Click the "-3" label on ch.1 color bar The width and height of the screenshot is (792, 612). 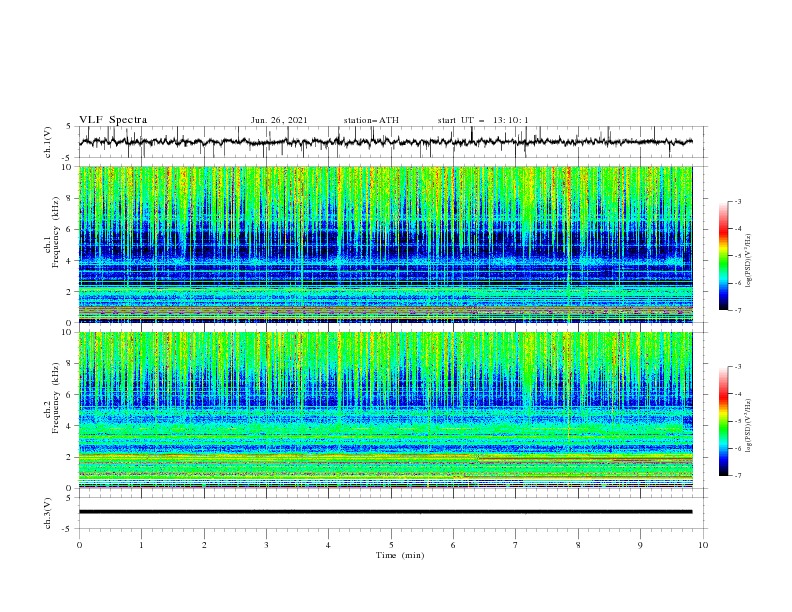737,201
